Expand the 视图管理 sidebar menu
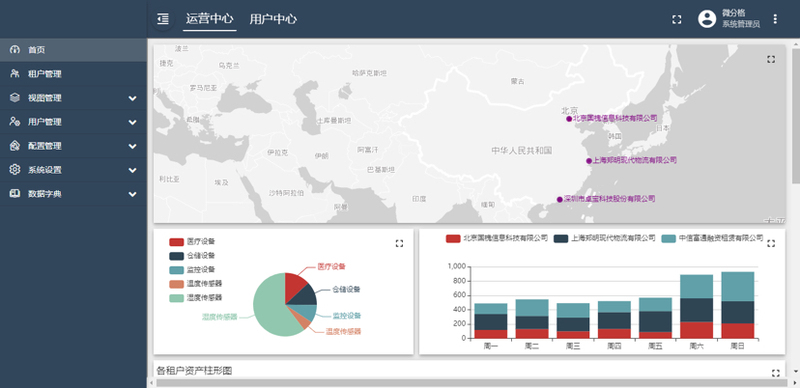 click(x=73, y=98)
